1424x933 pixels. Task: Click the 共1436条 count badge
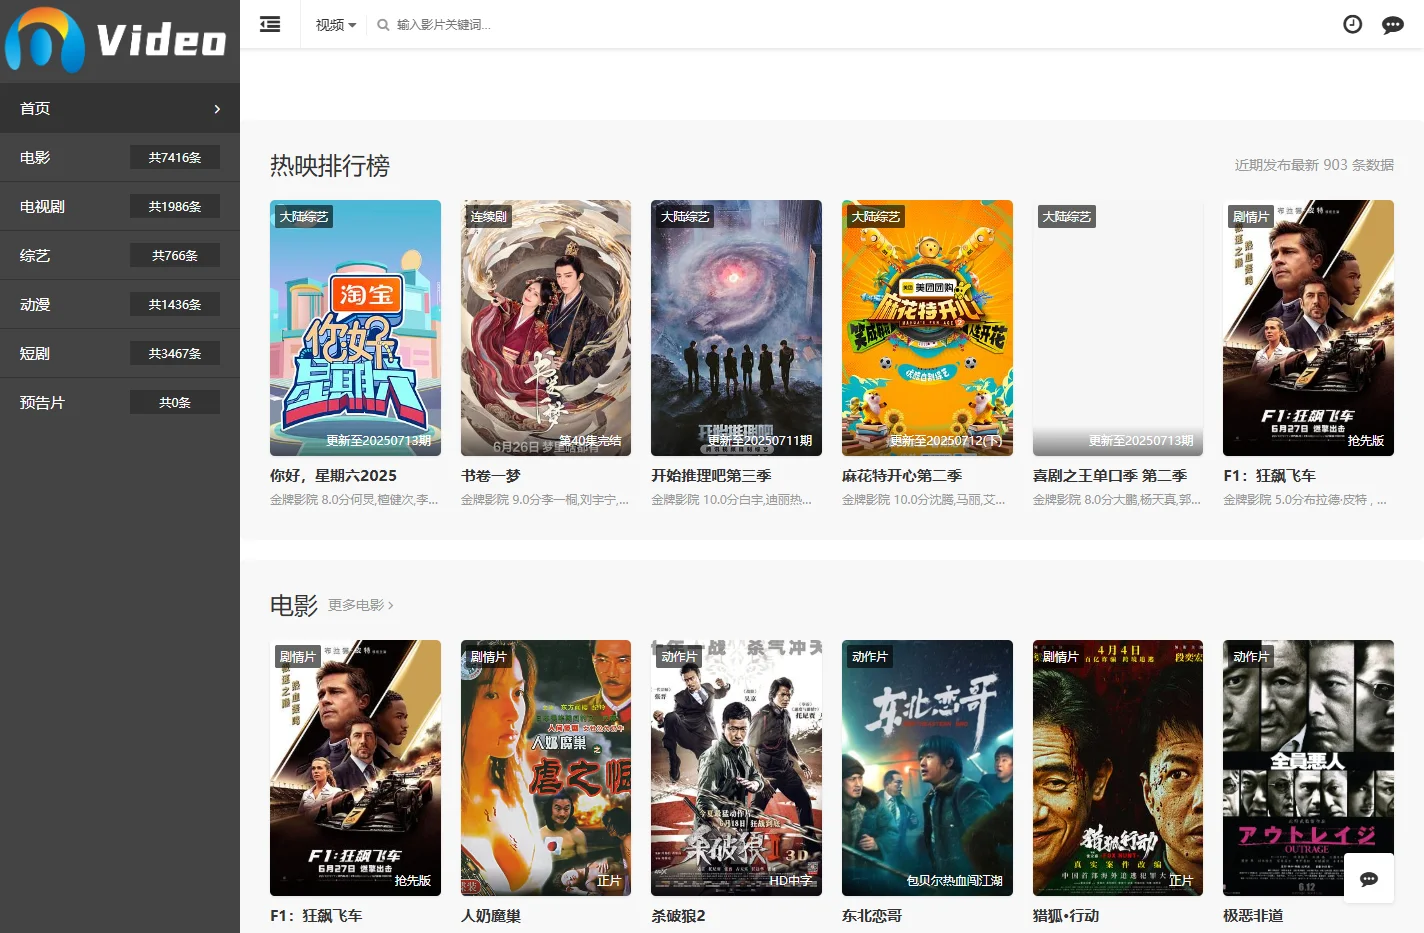pos(175,304)
